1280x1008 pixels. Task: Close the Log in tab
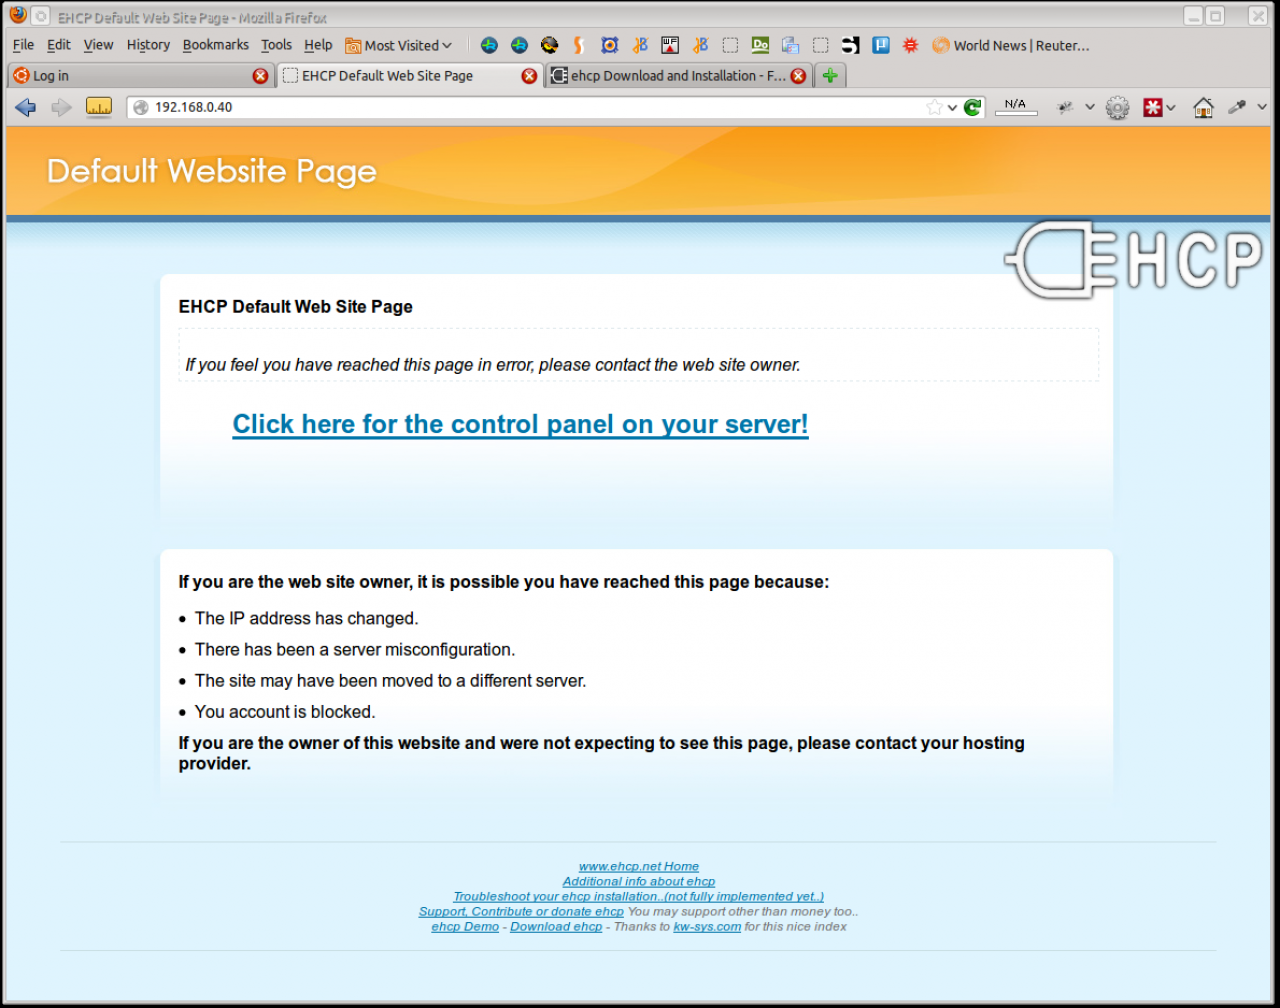[x=260, y=76]
